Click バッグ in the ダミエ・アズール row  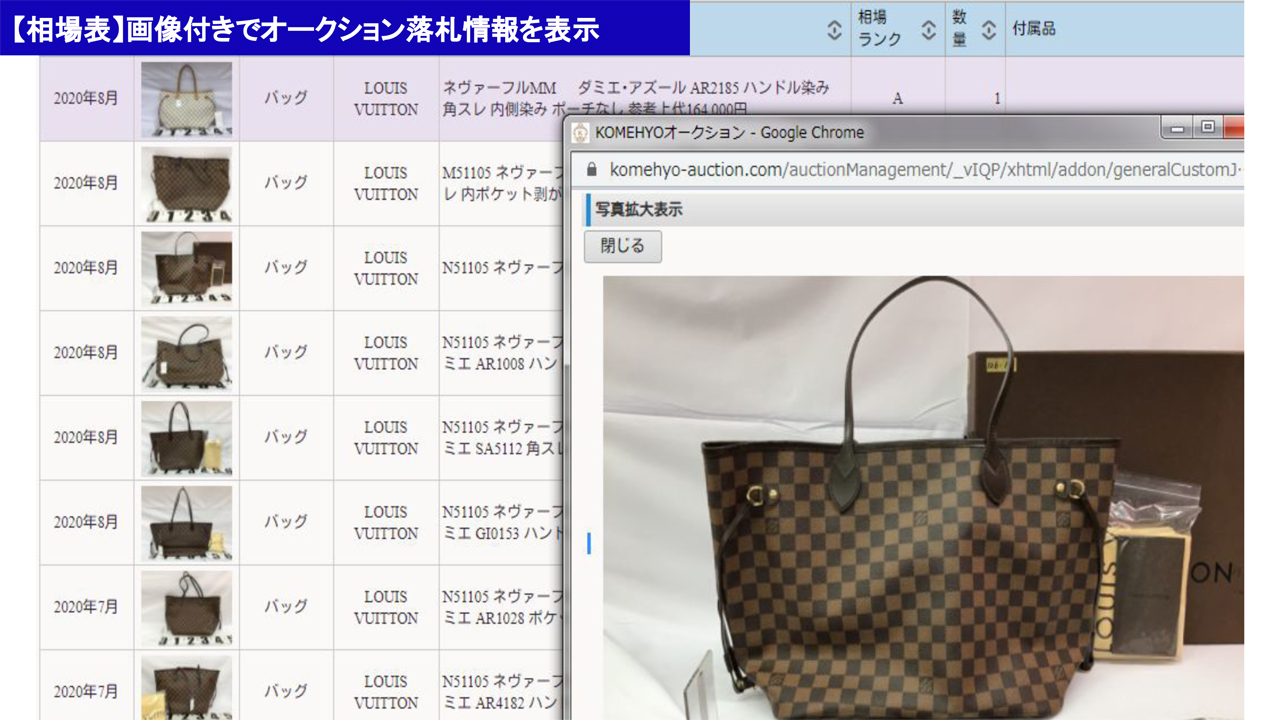[x=285, y=99]
